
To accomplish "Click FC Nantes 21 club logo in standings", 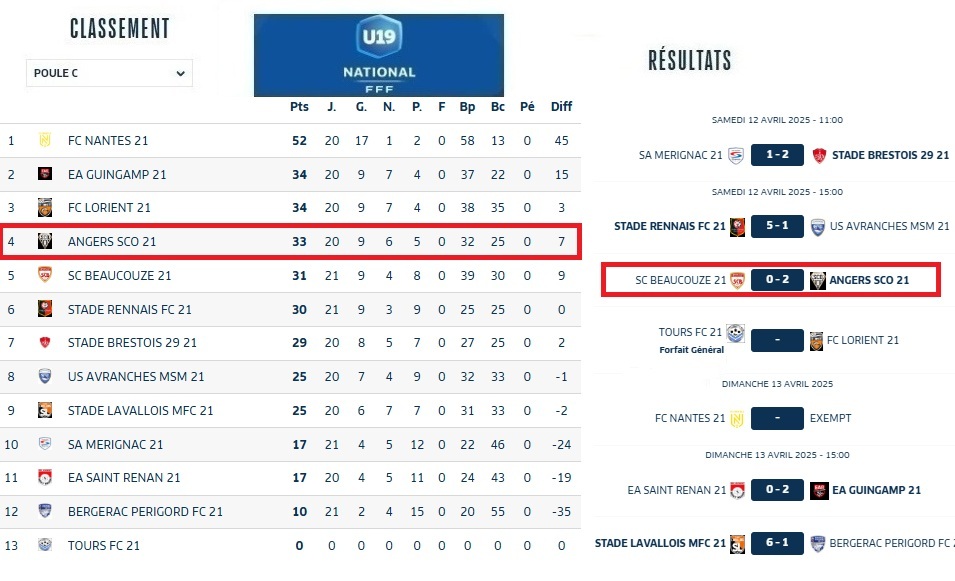I will click(x=44, y=140).
